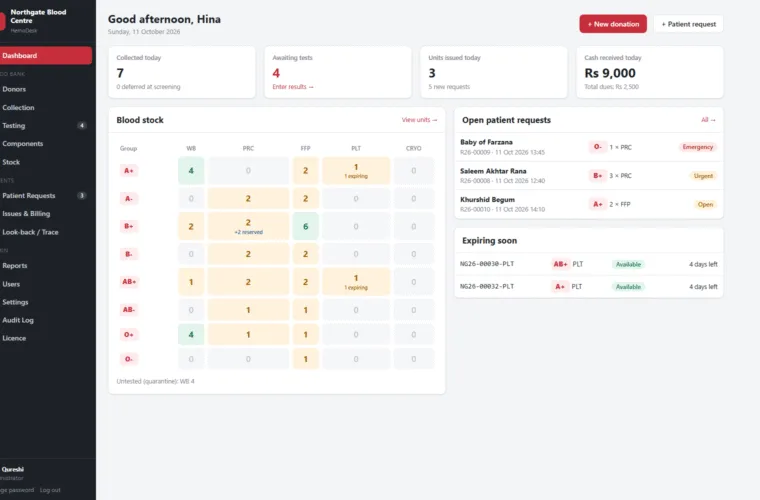Click the Patient Requests count badge 3

tap(82, 196)
